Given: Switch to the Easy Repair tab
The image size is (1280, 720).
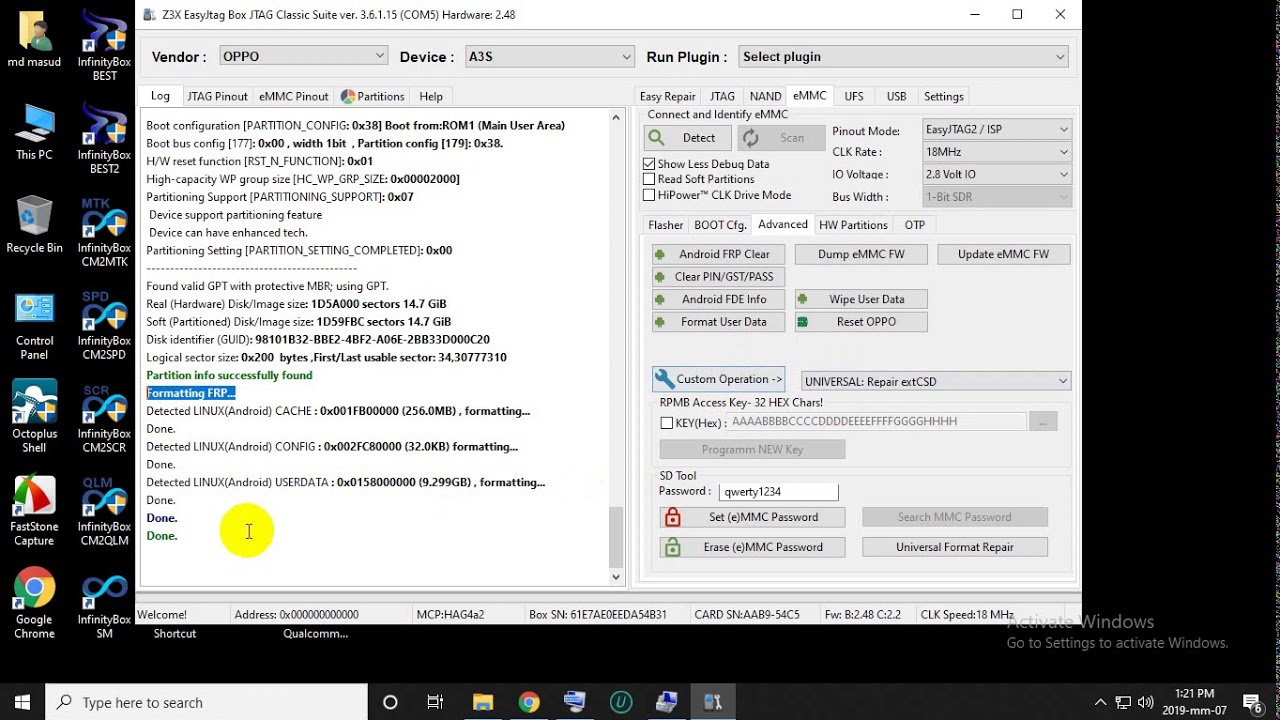Looking at the screenshot, I should [x=667, y=97].
